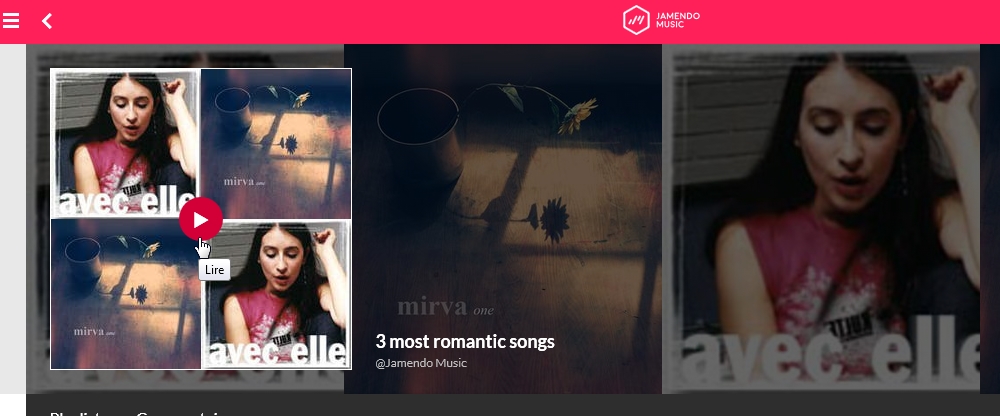
Task: Click the Lire tooltip label
Action: pos(214,270)
